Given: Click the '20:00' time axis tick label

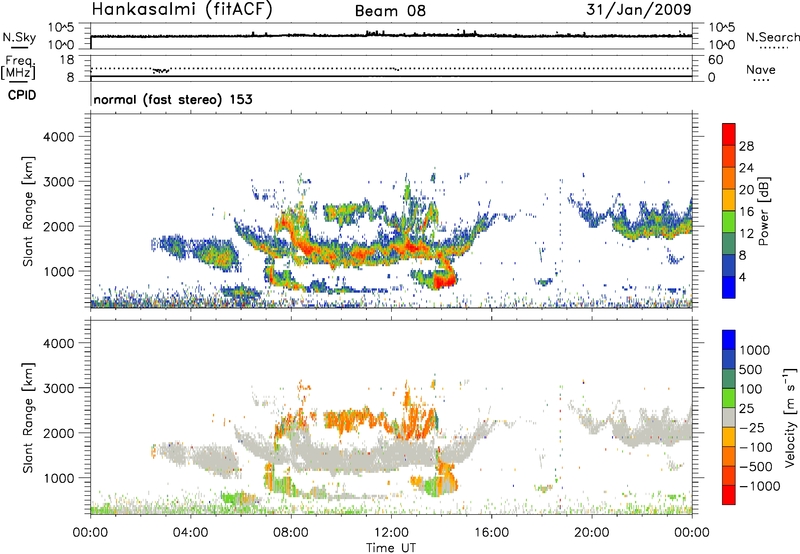Looking at the screenshot, I should [592, 533].
